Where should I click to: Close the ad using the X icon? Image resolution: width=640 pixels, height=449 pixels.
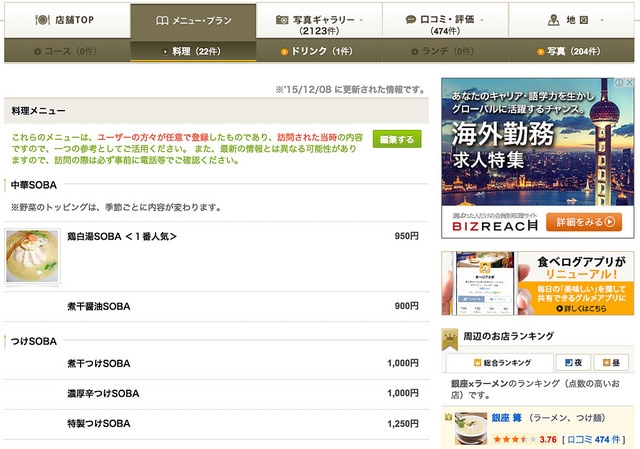pos(628,83)
